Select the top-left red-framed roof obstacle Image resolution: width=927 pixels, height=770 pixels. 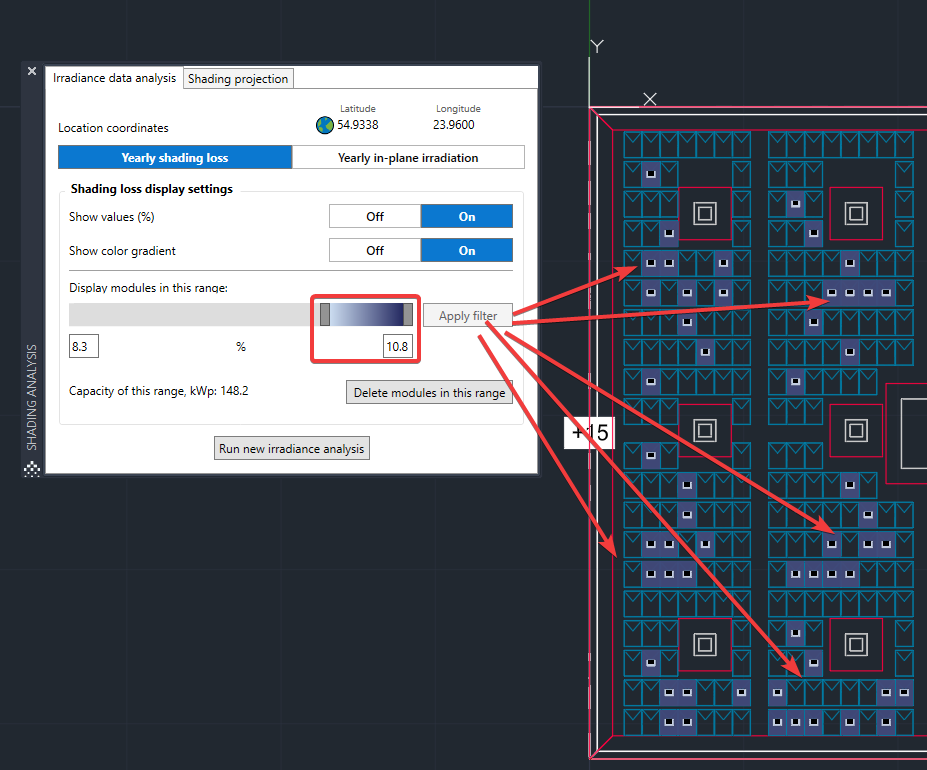[x=704, y=213]
